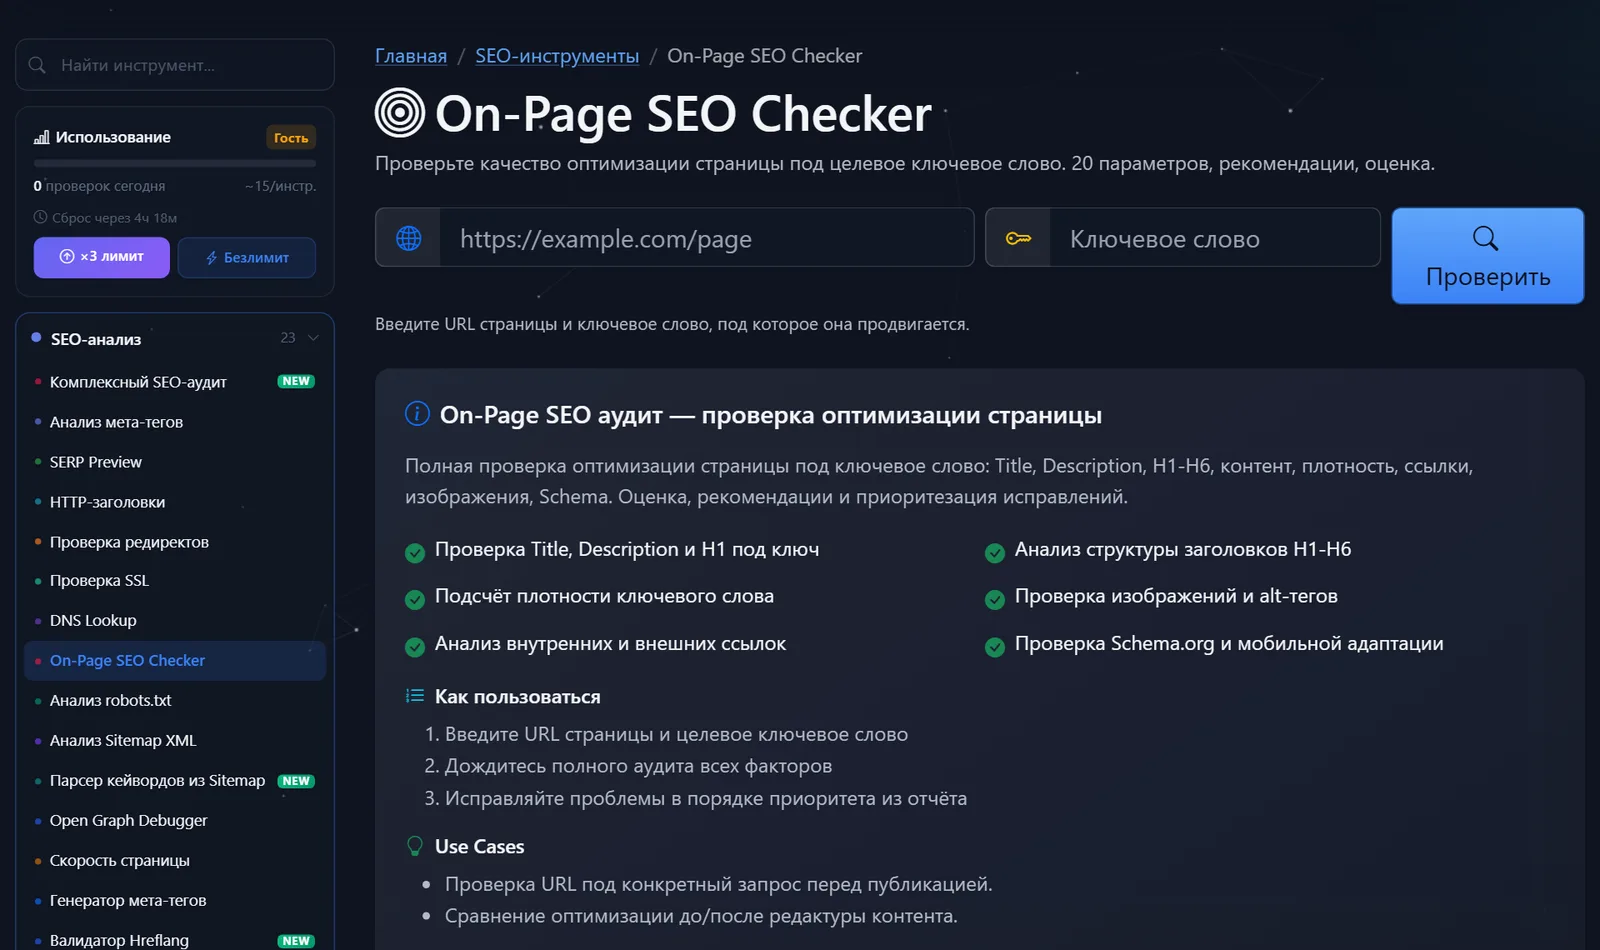This screenshot has width=1600, height=950.
Task: Click the green check beside 'Анализ структуры заголовков'
Action: 995,552
